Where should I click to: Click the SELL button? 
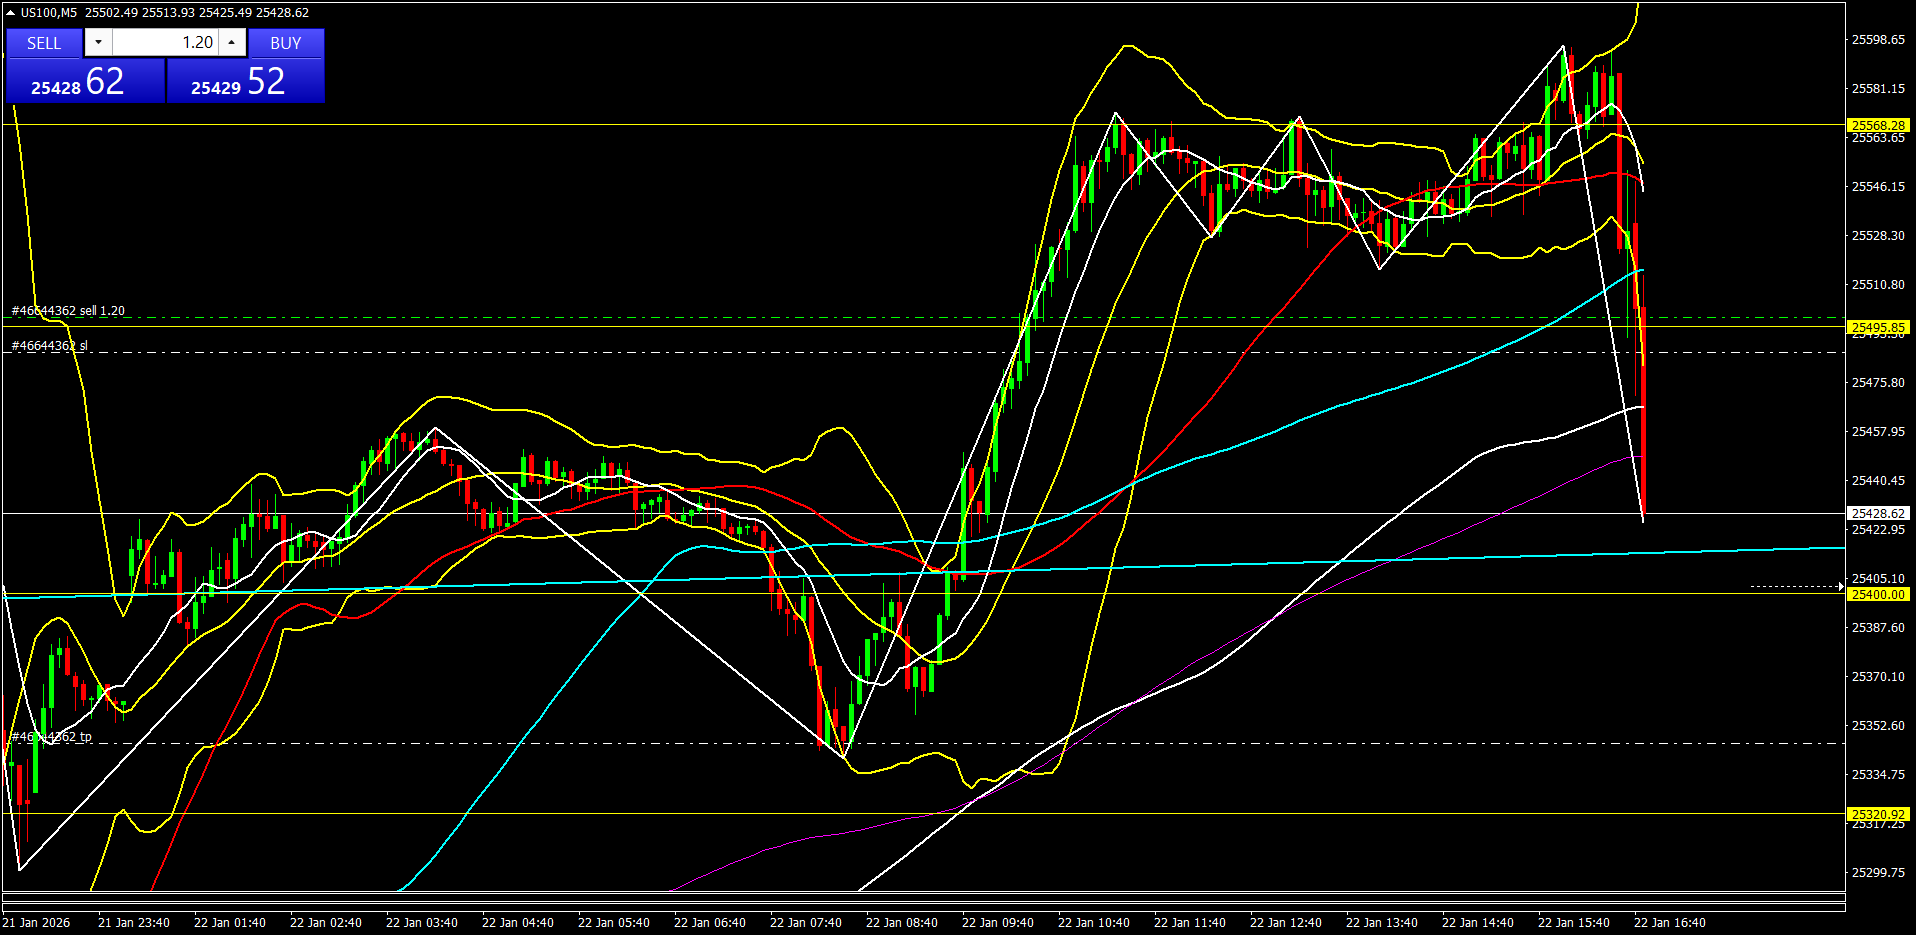(44, 43)
